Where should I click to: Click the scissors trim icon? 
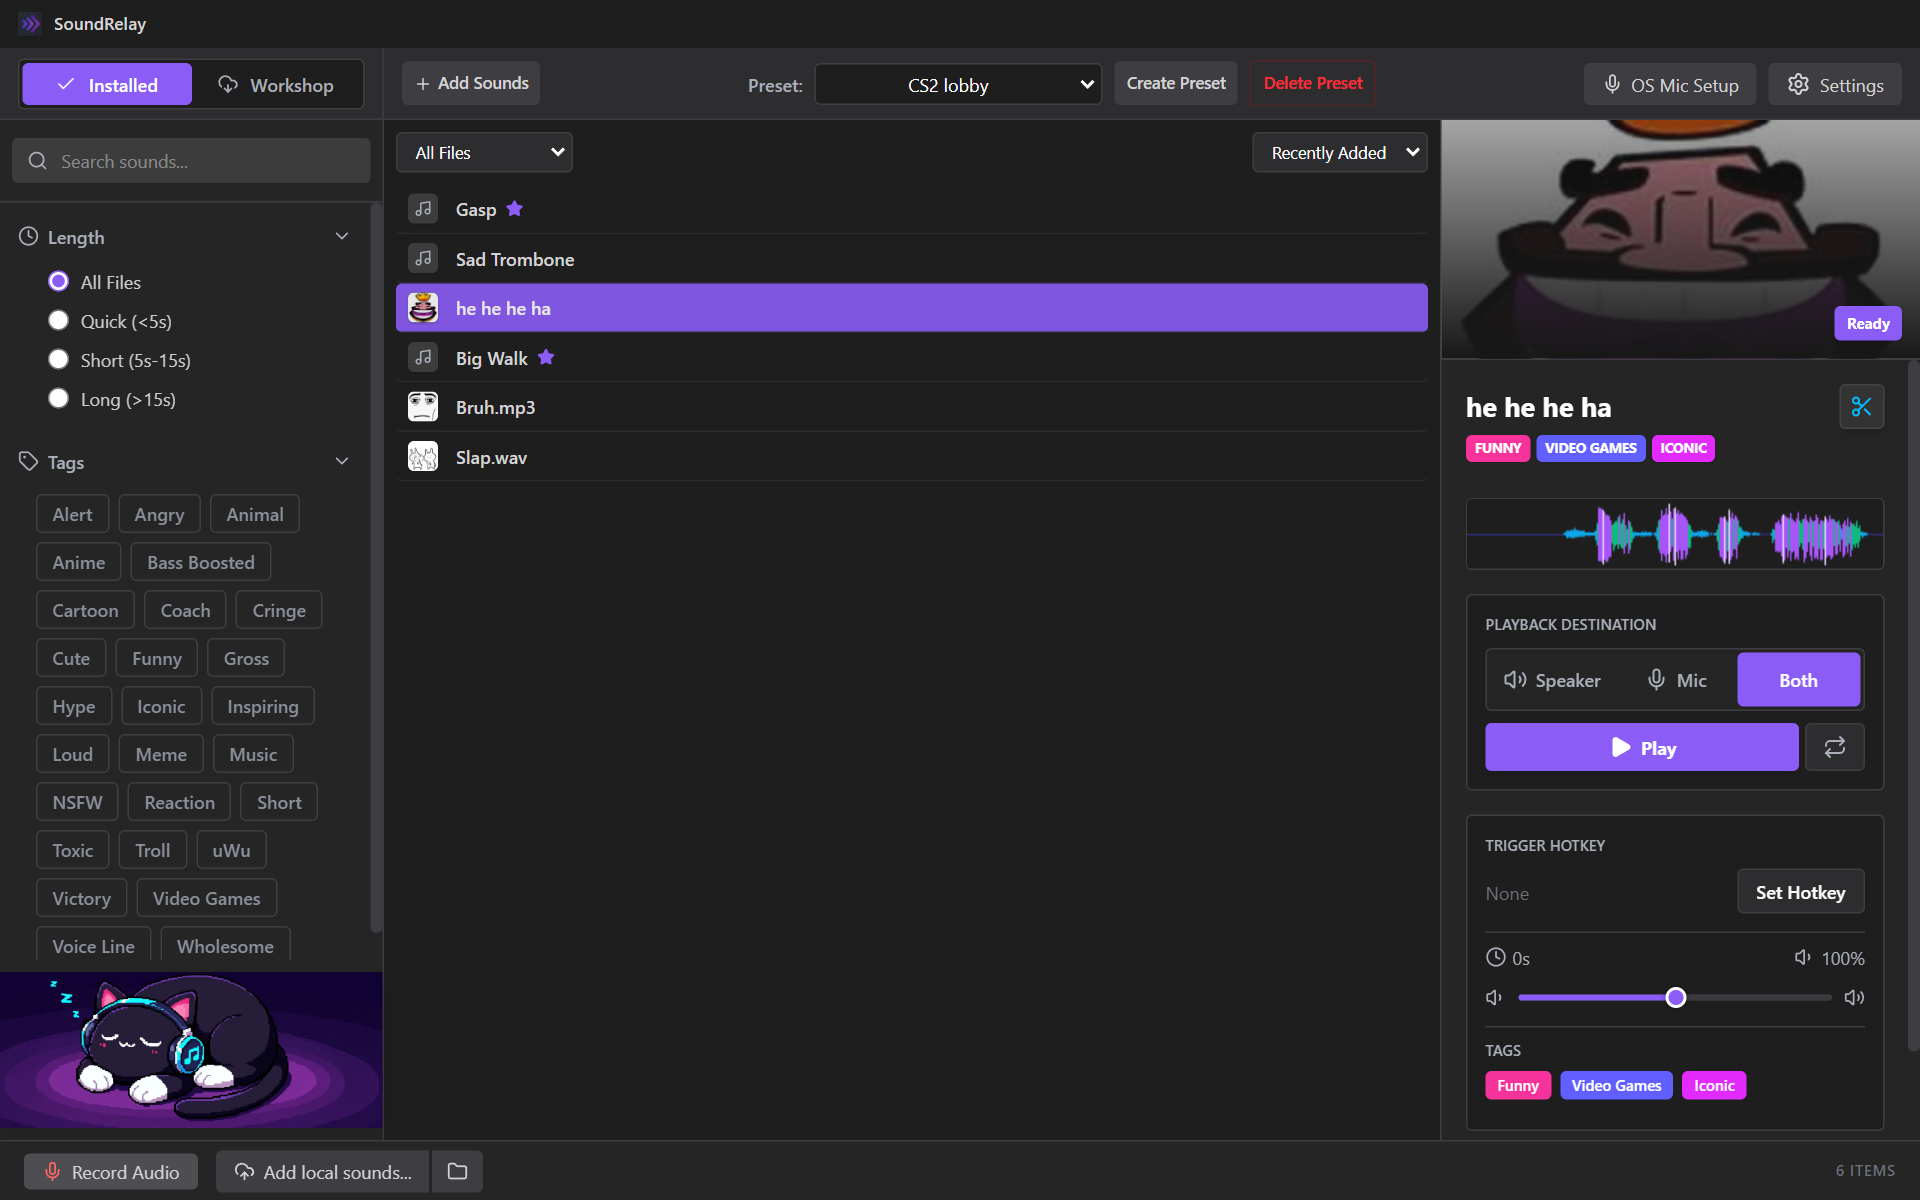1861,407
